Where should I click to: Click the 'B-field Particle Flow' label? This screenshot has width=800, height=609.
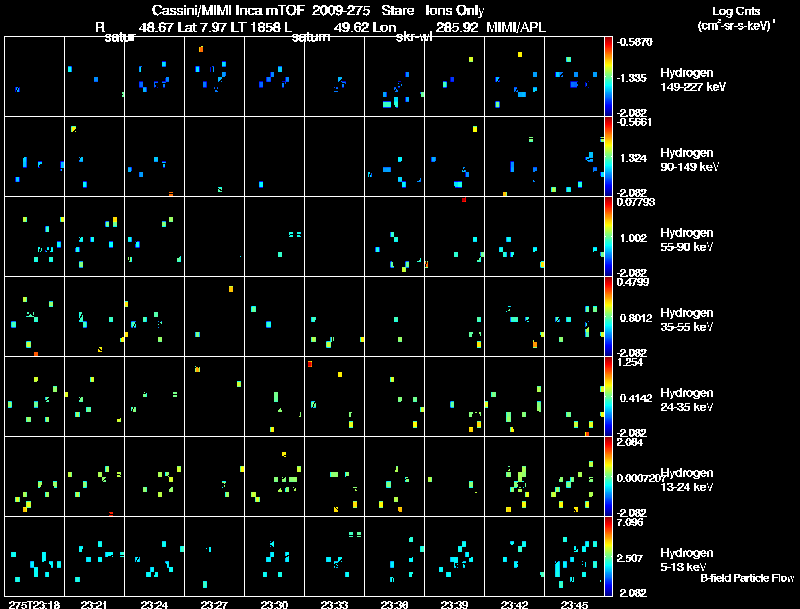pos(747,578)
